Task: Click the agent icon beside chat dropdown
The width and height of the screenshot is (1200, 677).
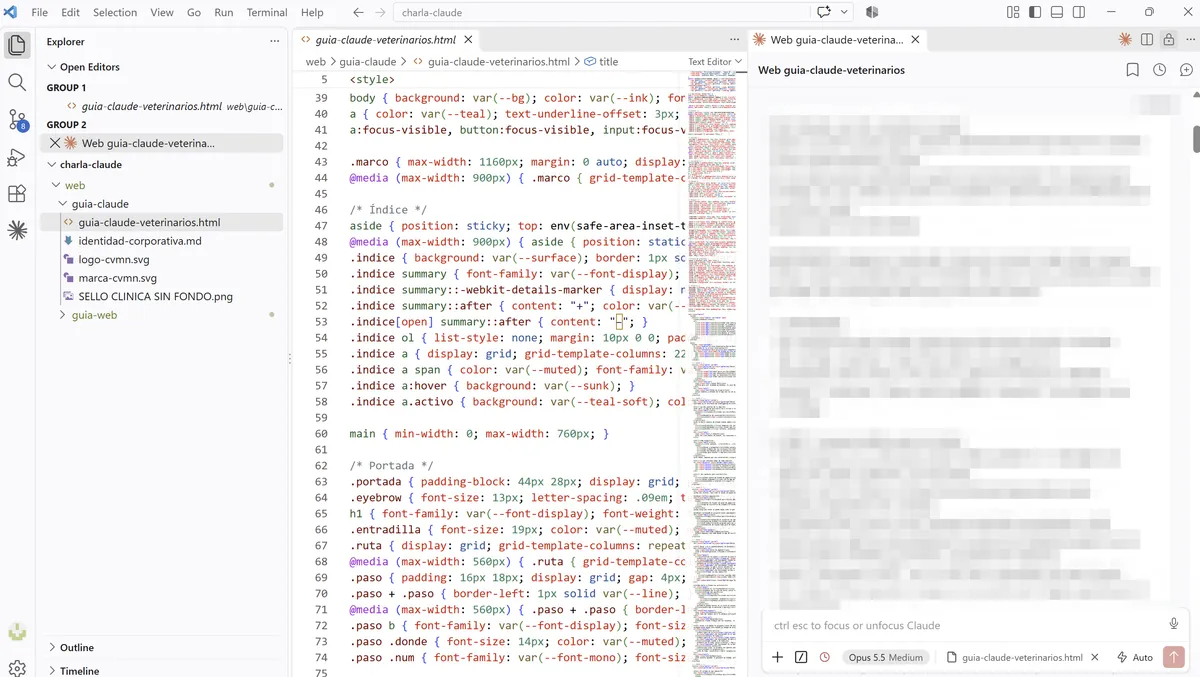Action: coord(872,12)
